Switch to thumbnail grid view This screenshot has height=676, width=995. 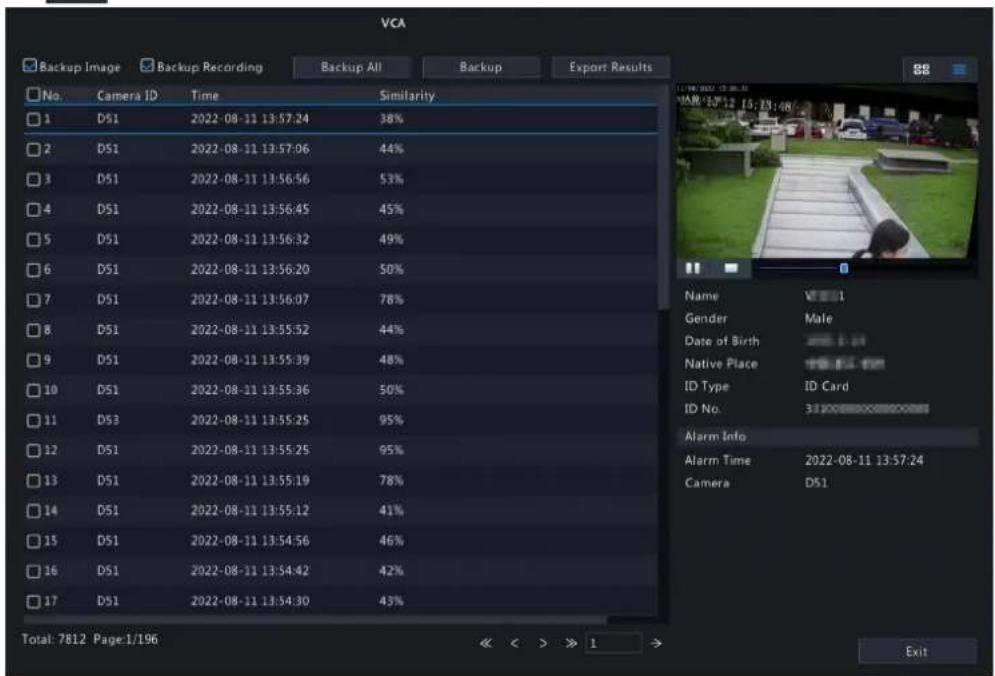coord(921,70)
